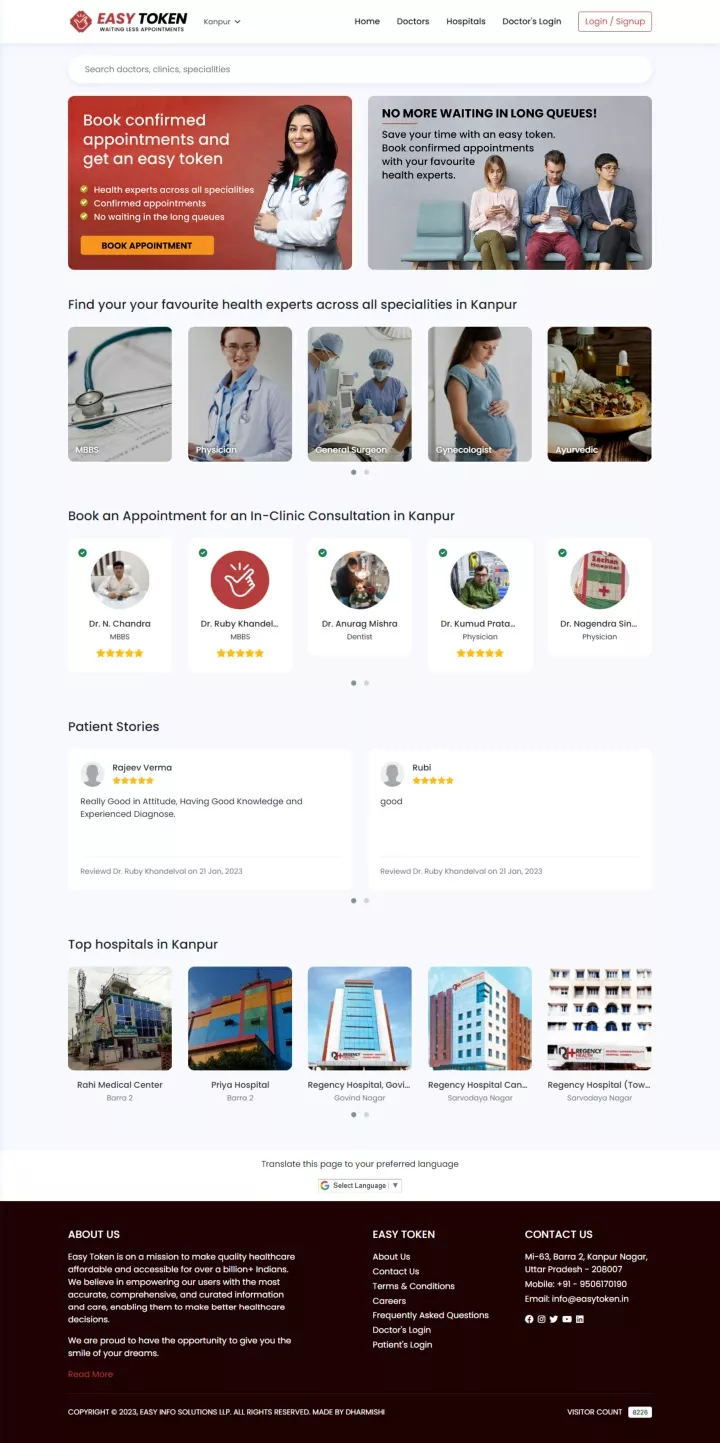Image resolution: width=720 pixels, height=1443 pixels.
Task: Go to second page of specialities carousel
Action: click(x=366, y=472)
